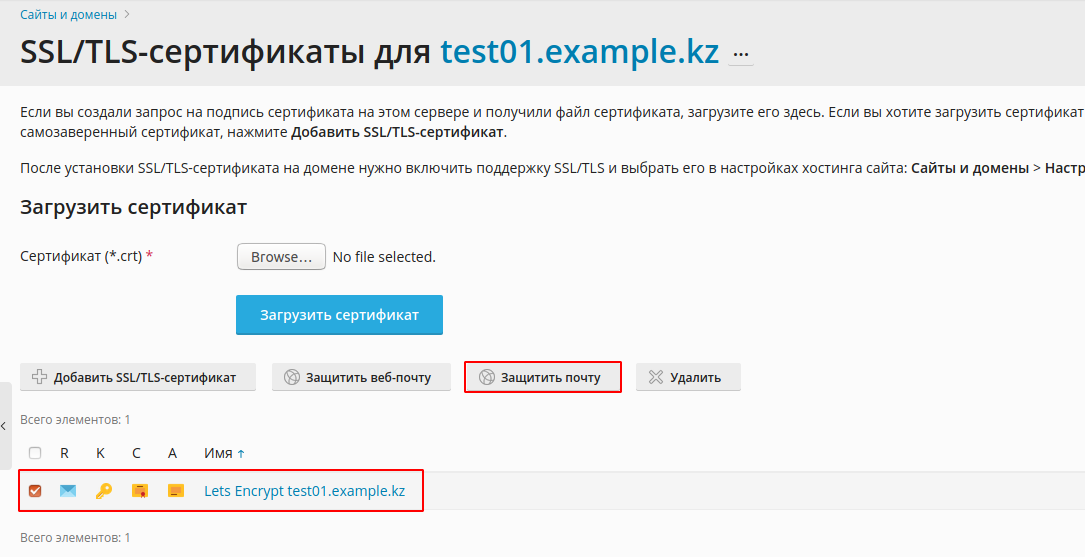1085x557 pixels.
Task: Click the Загрузить сертификат blue button
Action: (339, 315)
